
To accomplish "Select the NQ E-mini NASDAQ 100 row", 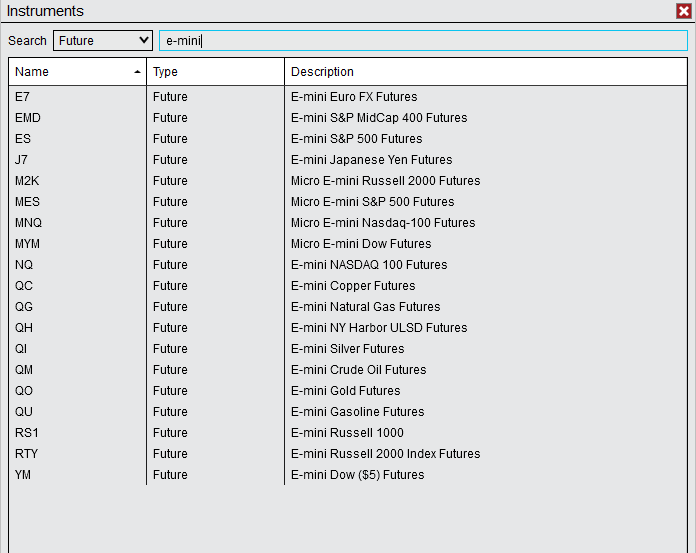I will (368, 265).
